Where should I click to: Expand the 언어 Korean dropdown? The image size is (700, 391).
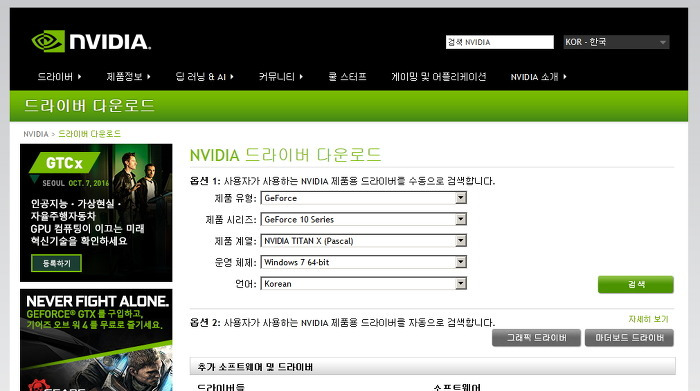pyautogui.click(x=363, y=283)
